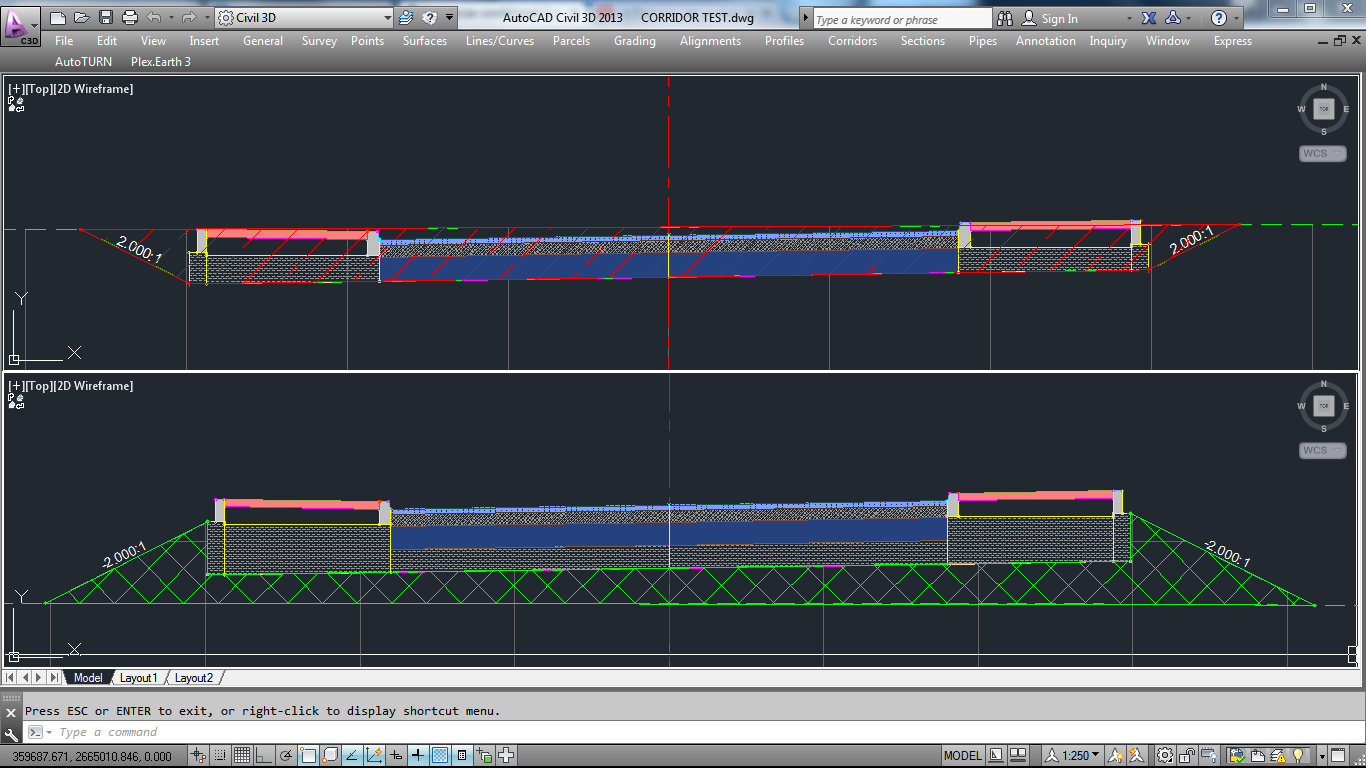1366x768 pixels.
Task: Toggle Transparency display in status bar
Action: [440, 755]
